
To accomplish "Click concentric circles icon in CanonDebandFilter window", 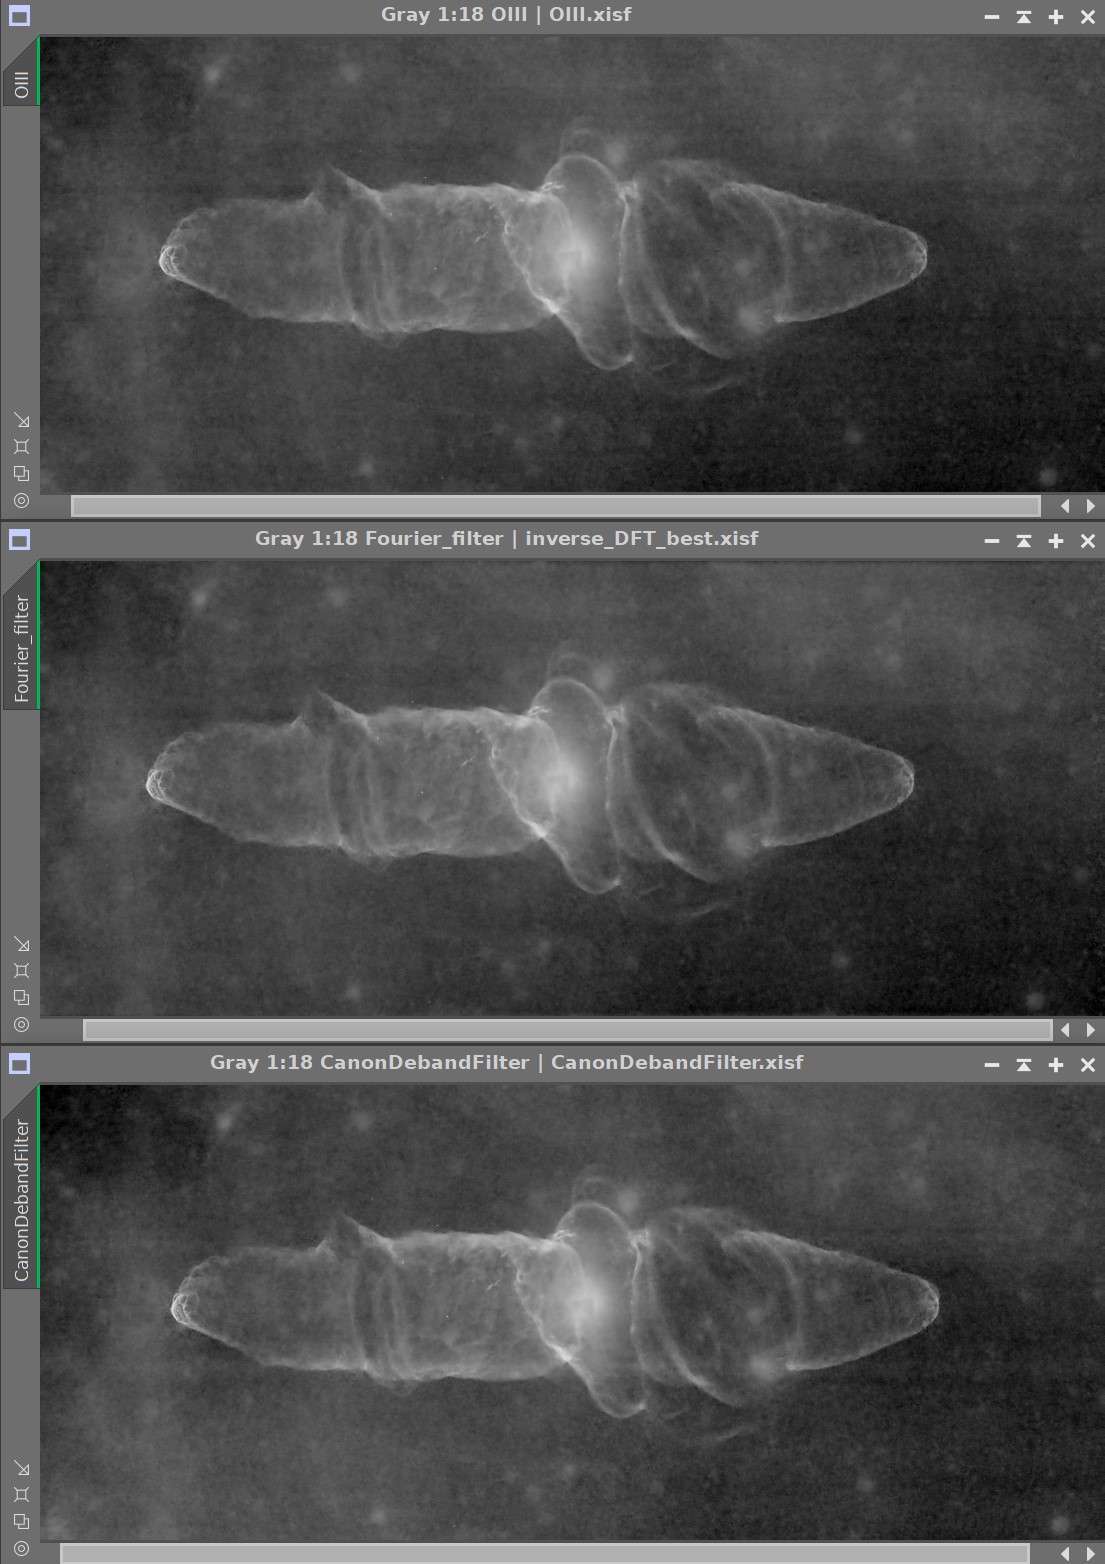I will [21, 1548].
